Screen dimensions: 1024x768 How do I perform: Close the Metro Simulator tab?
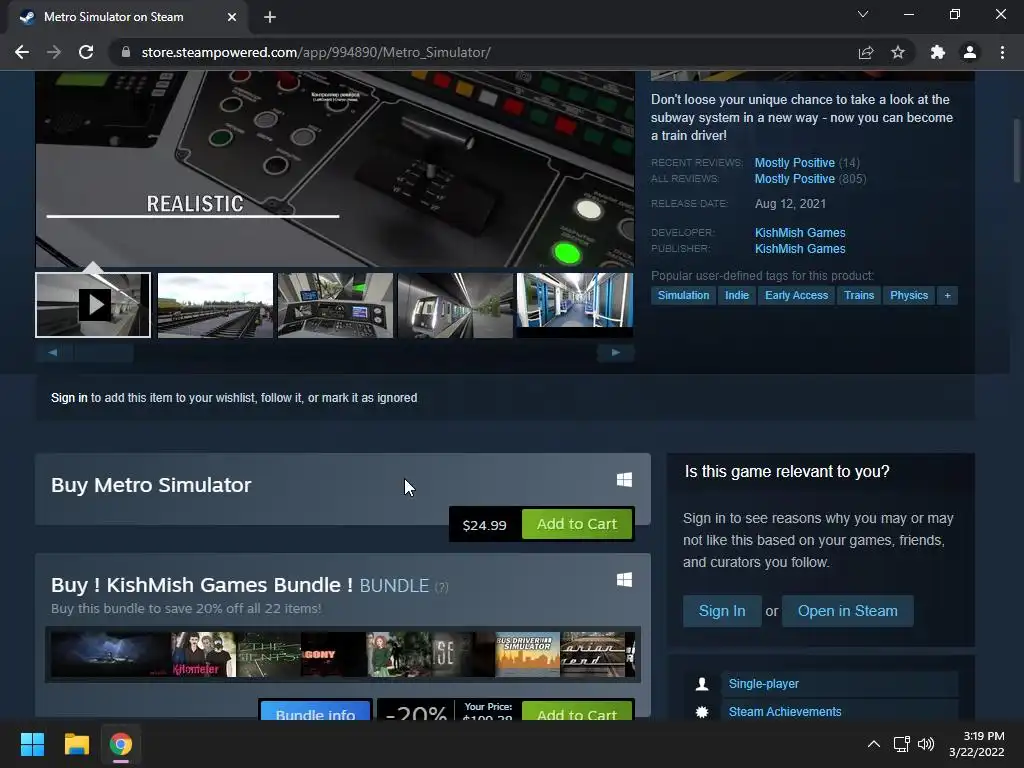232,17
